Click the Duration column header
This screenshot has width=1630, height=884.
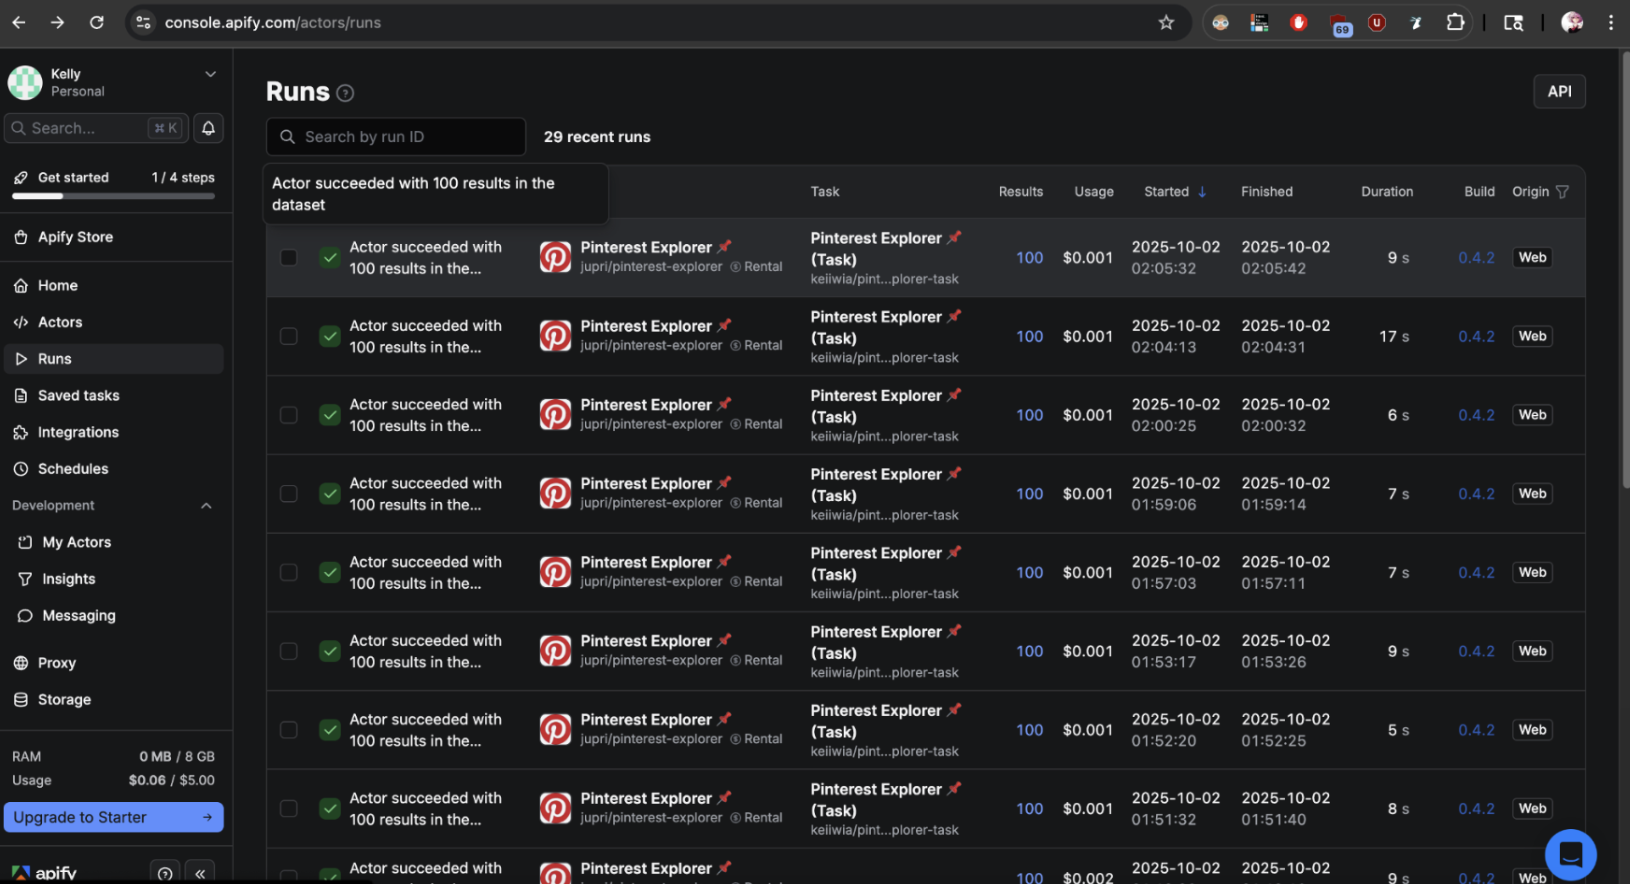pos(1387,192)
